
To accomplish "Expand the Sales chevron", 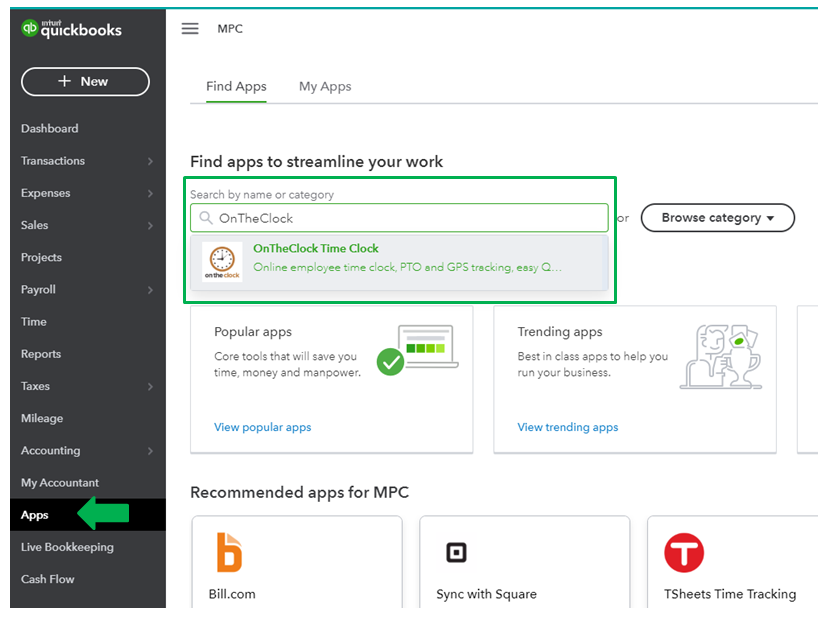I will [x=150, y=226].
